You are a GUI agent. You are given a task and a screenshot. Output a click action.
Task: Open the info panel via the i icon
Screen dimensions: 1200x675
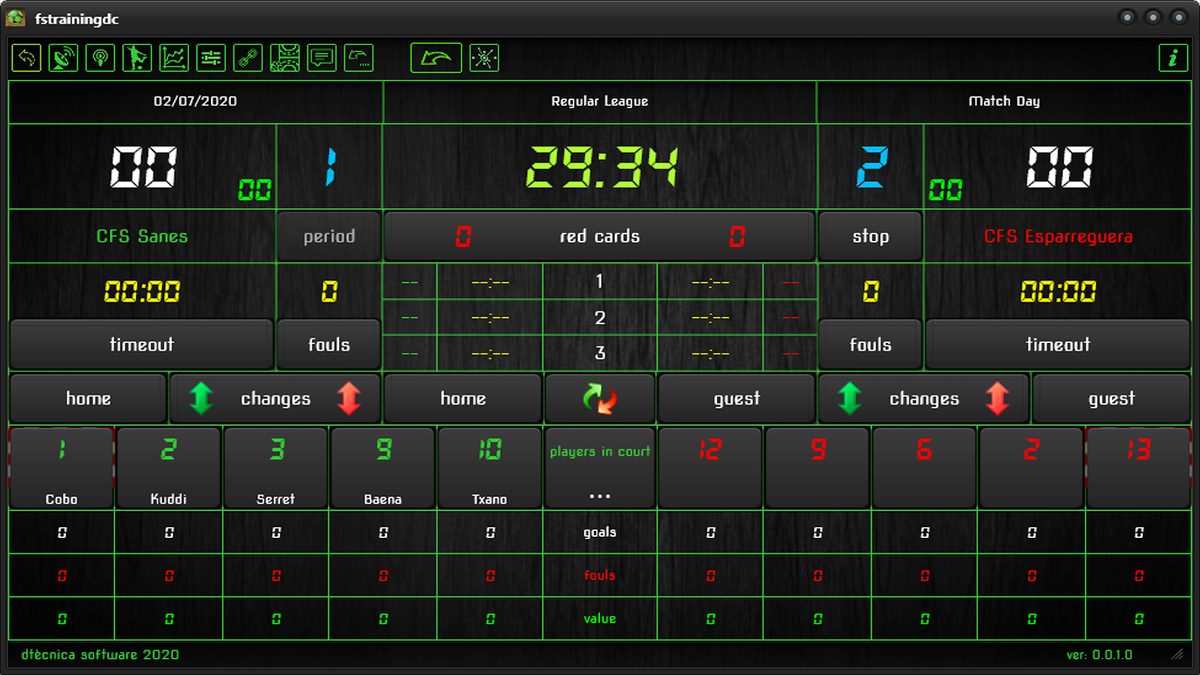point(1173,57)
